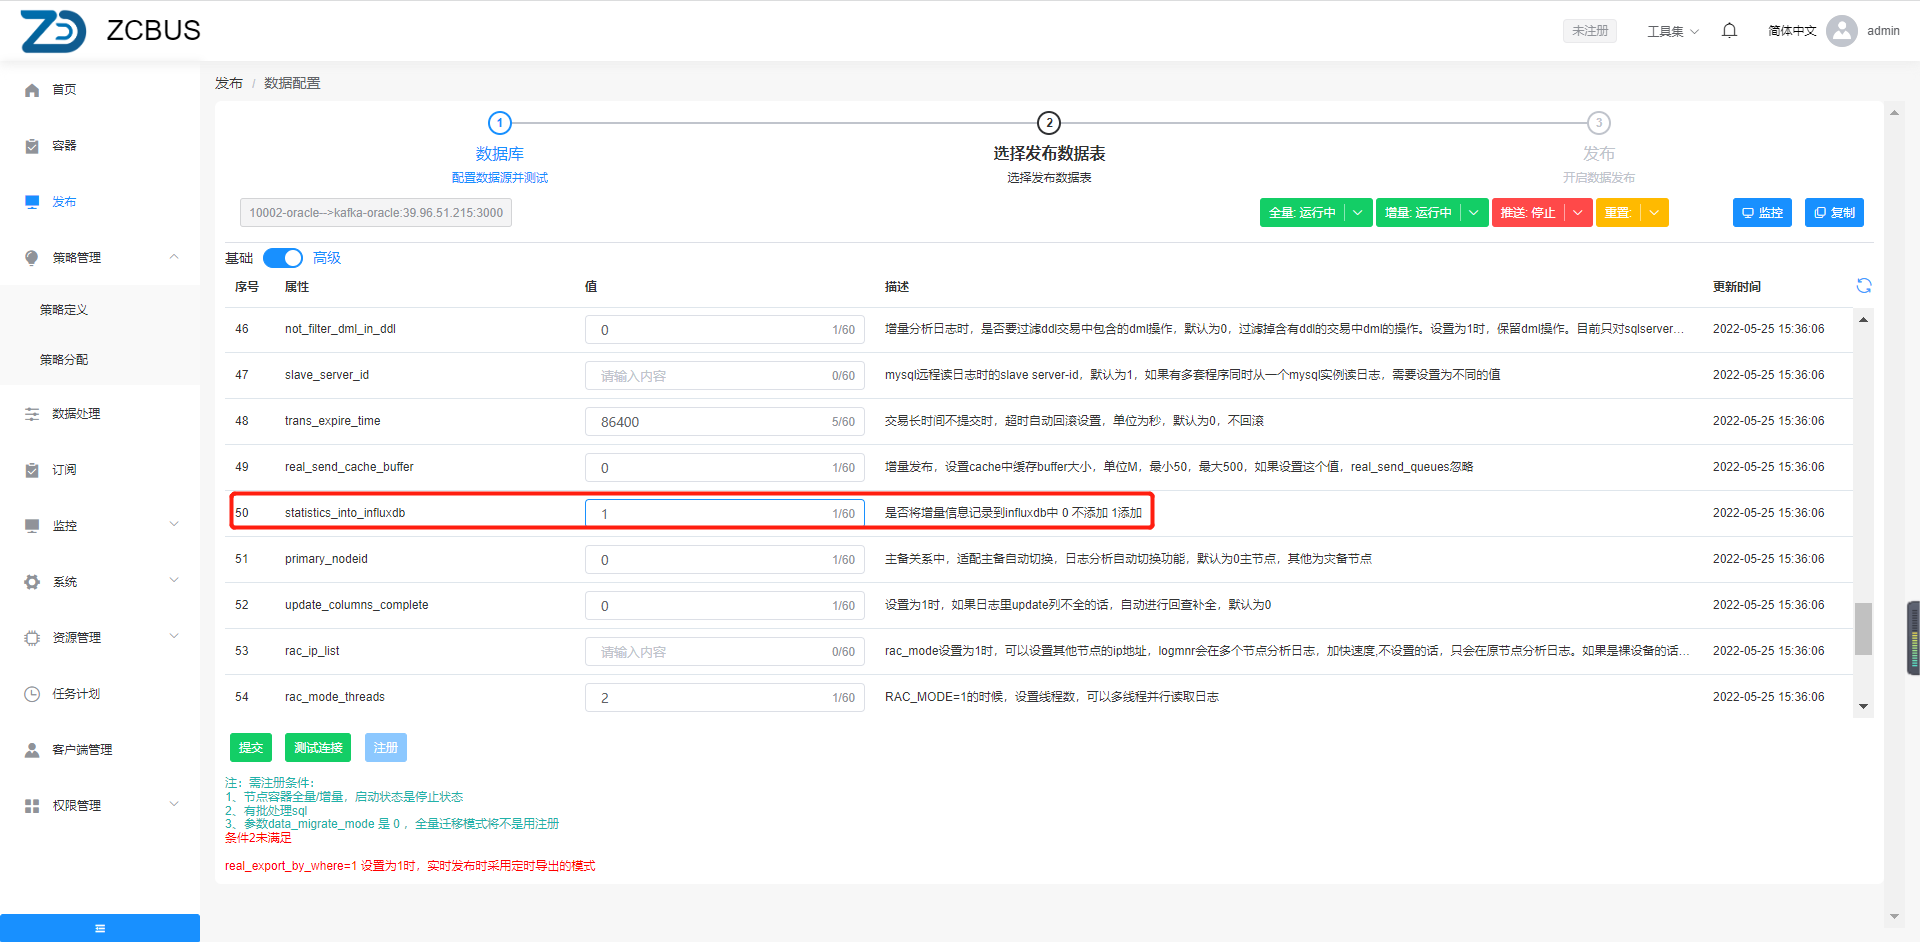This screenshot has width=1920, height=942.
Task: Open the 推送: 停止 dropdown arrow
Action: tap(1578, 213)
